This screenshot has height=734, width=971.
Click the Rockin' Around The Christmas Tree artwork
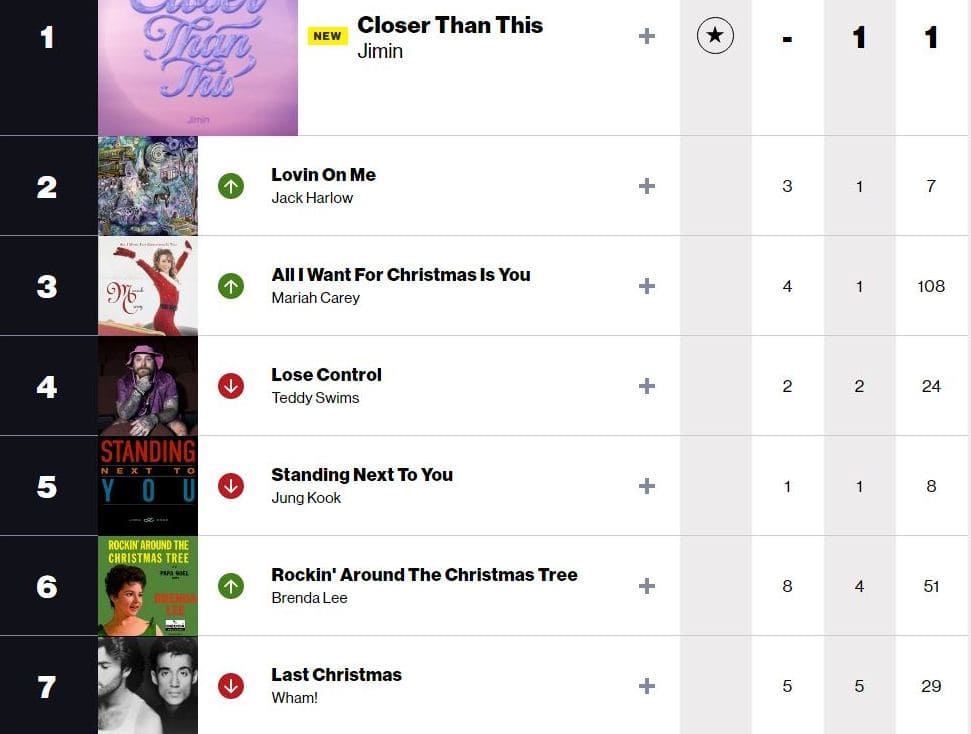[x=148, y=586]
